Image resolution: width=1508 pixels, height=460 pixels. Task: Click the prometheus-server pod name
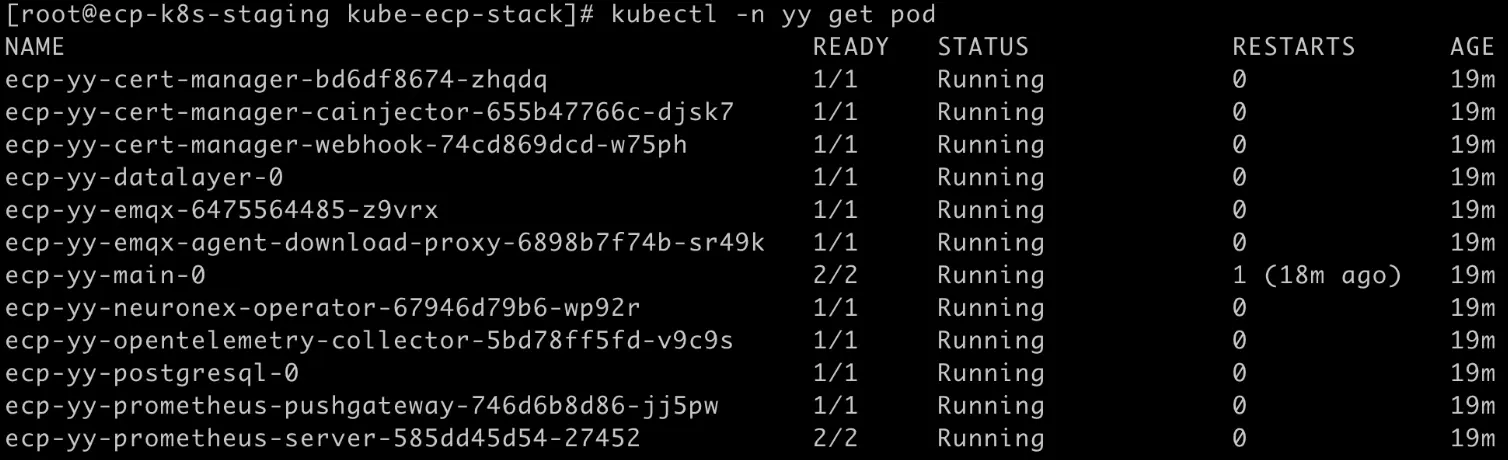[322, 439]
